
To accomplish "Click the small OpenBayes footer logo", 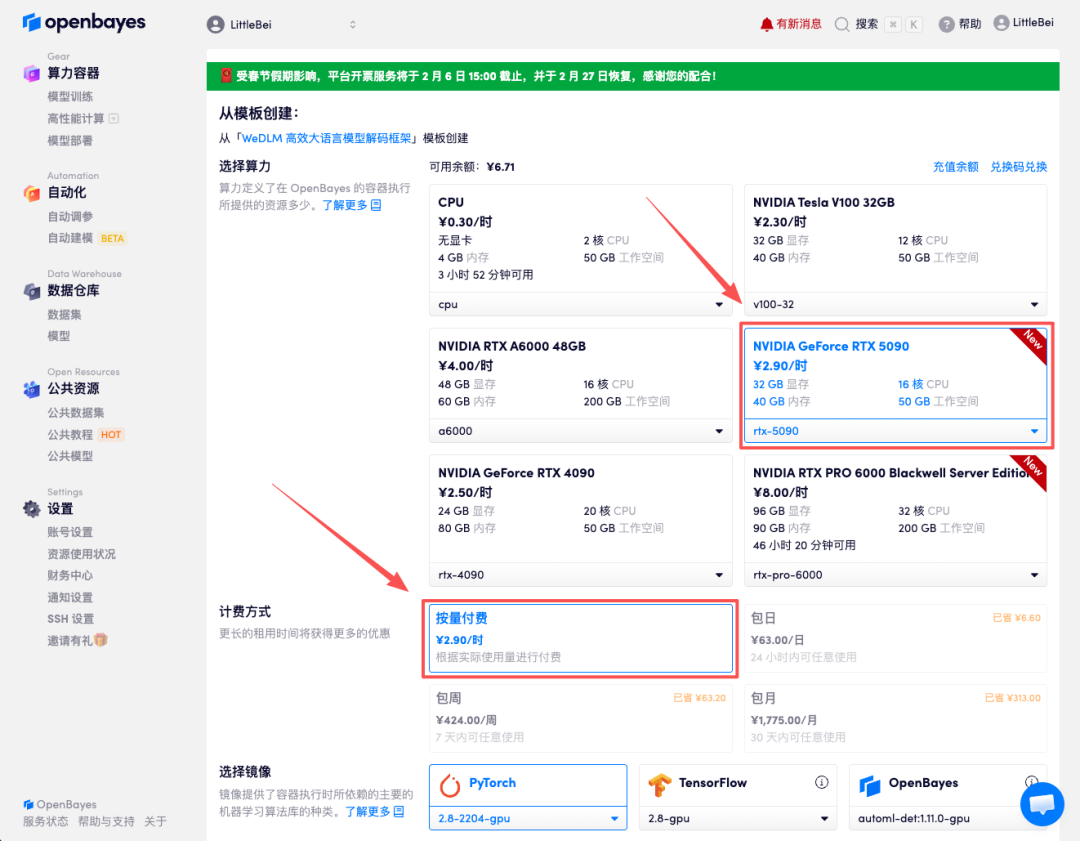I will (28, 804).
